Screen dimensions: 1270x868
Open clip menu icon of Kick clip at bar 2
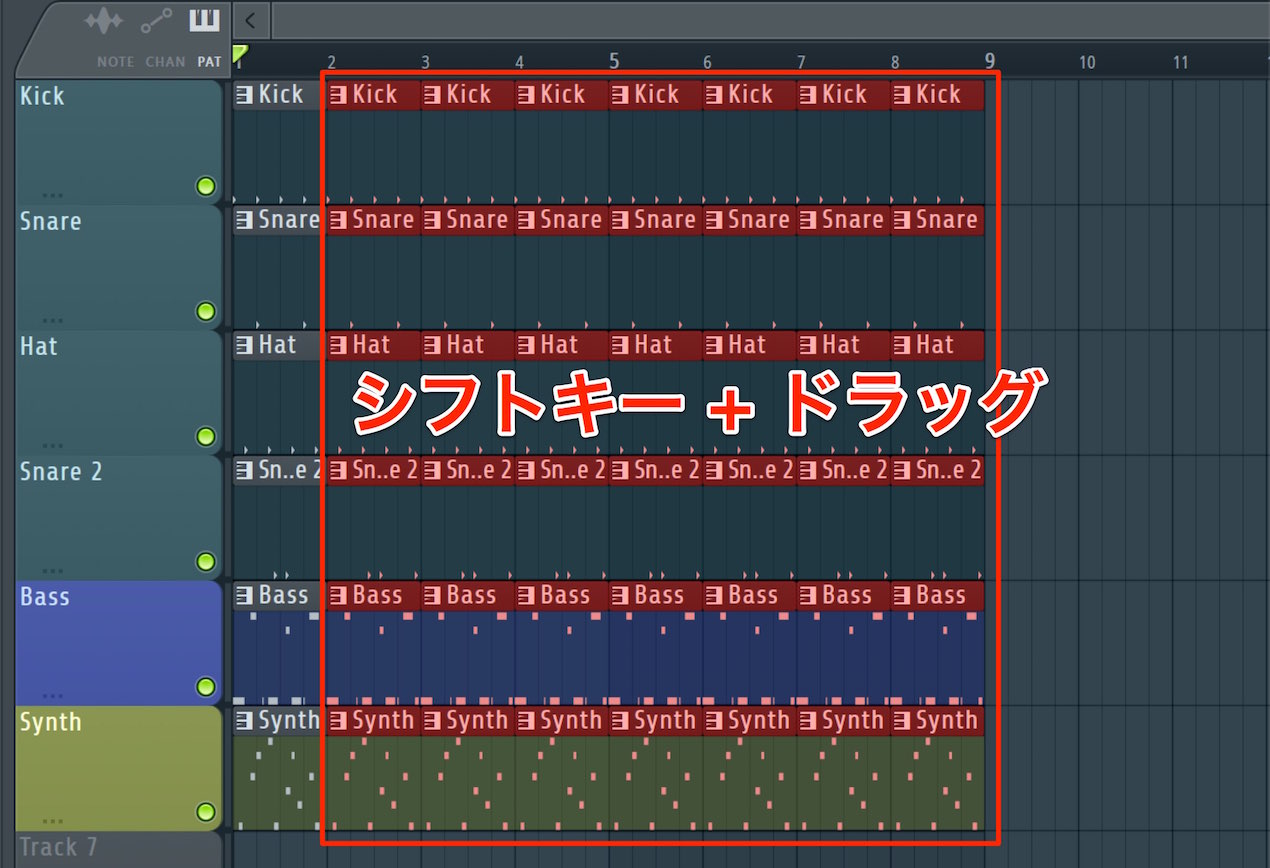pos(339,95)
